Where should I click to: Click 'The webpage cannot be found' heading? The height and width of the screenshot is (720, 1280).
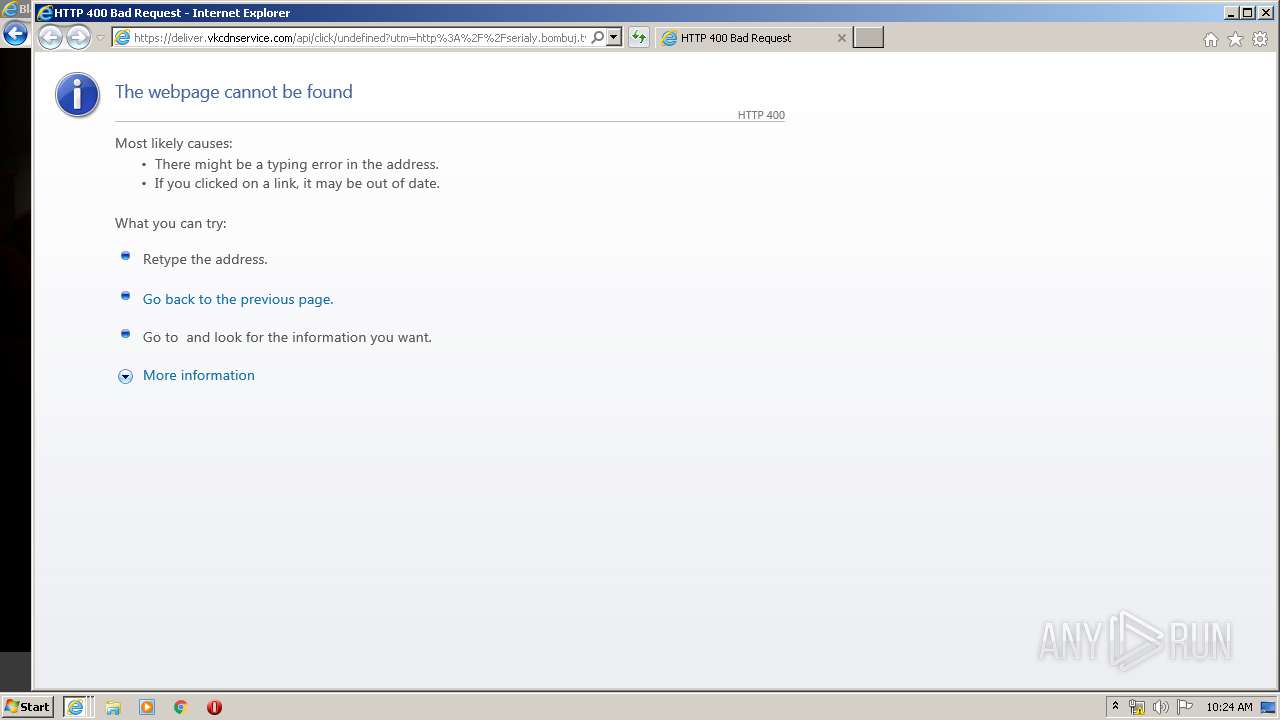234,92
